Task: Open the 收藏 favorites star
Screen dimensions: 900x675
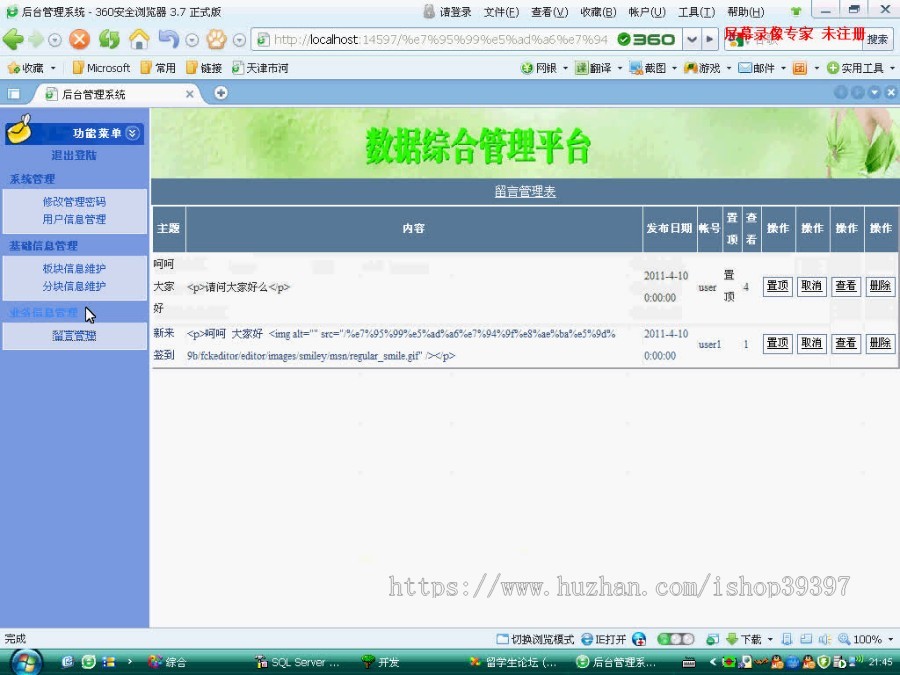Action: [25, 68]
